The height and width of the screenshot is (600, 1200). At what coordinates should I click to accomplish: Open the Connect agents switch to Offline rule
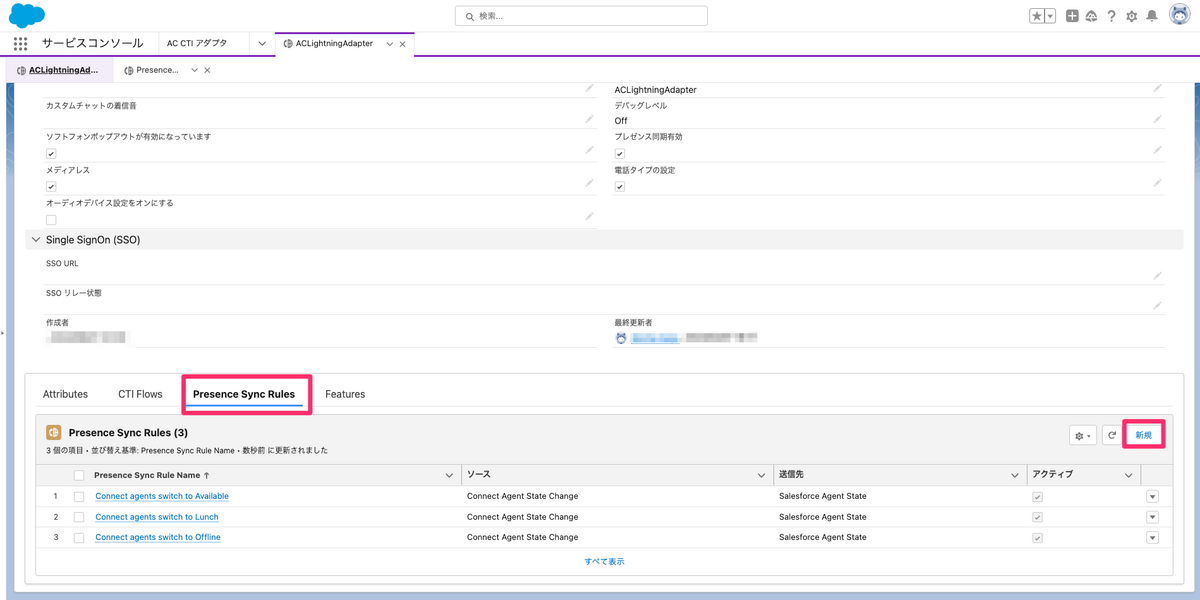coord(158,537)
